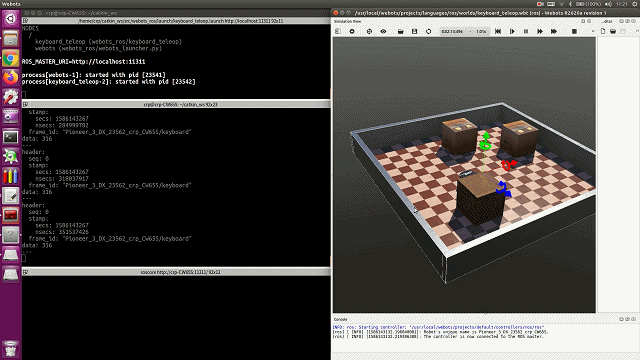Toggle the scene tree panel in Webots toolbar
640x360 pixels.
tap(338, 31)
